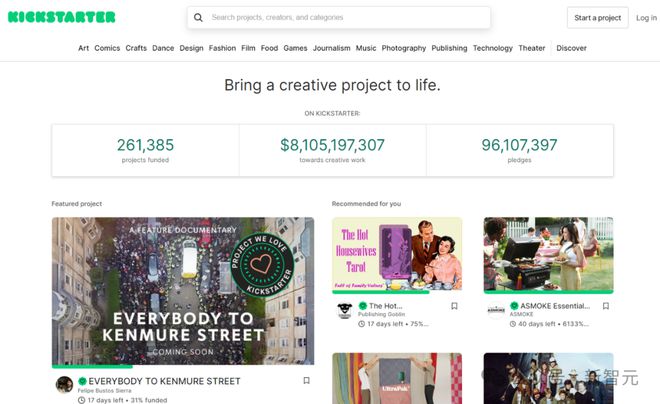Click the Project We Love badge
Image resolution: width=660 pixels, height=404 pixels.
[261, 265]
